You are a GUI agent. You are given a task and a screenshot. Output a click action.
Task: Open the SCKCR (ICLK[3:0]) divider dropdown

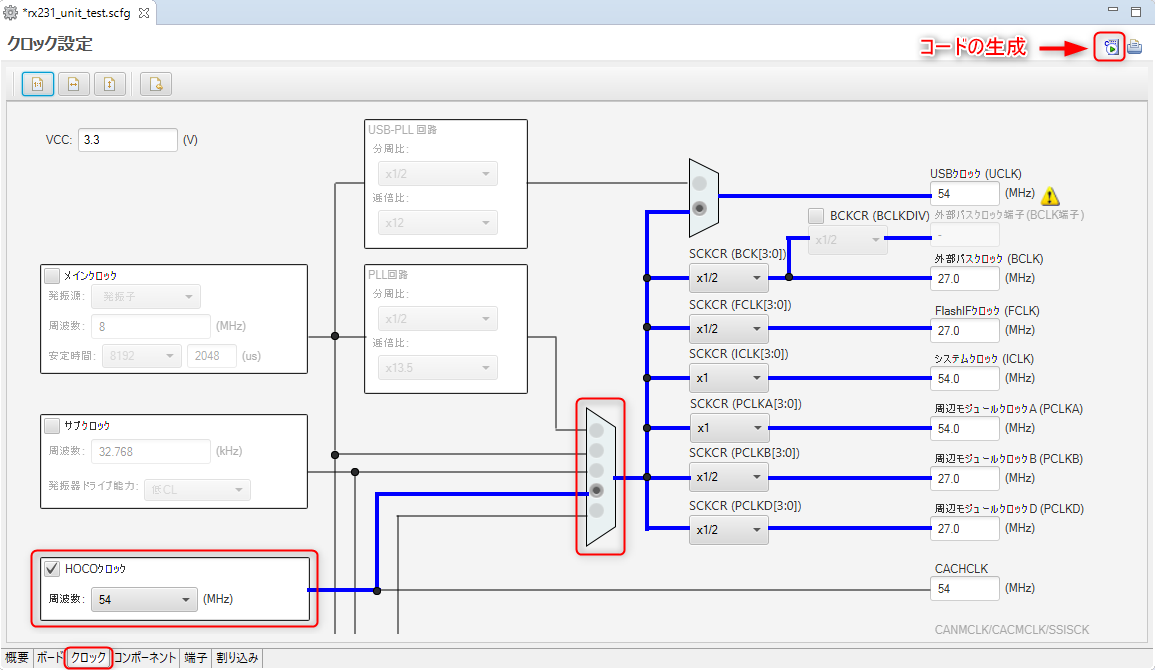[x=729, y=378]
